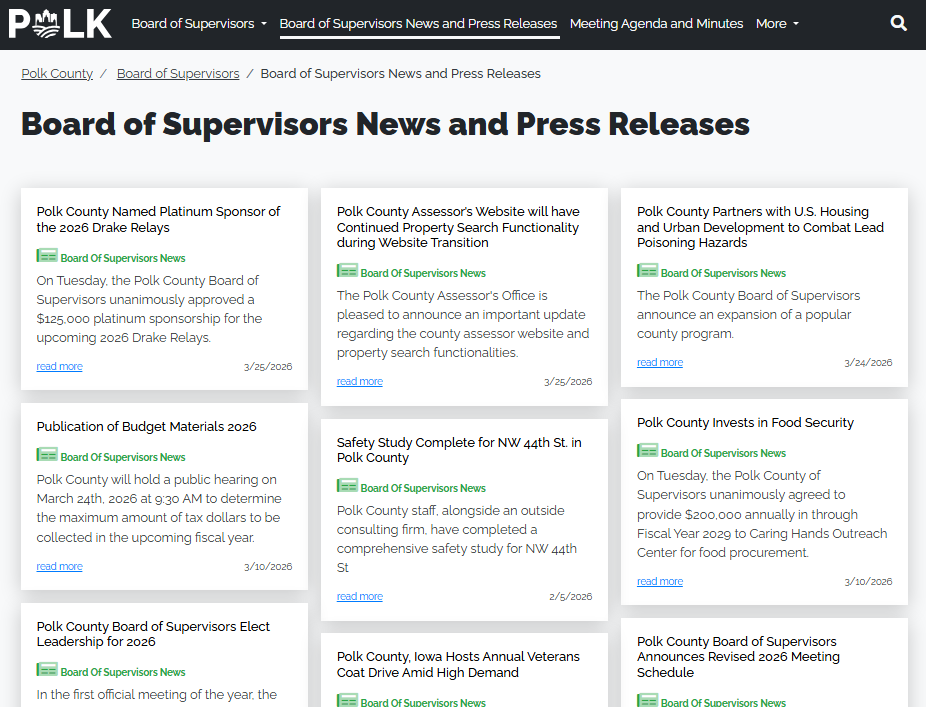Image resolution: width=926 pixels, height=707 pixels.
Task: Expand the Board of Supervisors dropdown menu
Action: [199, 23]
